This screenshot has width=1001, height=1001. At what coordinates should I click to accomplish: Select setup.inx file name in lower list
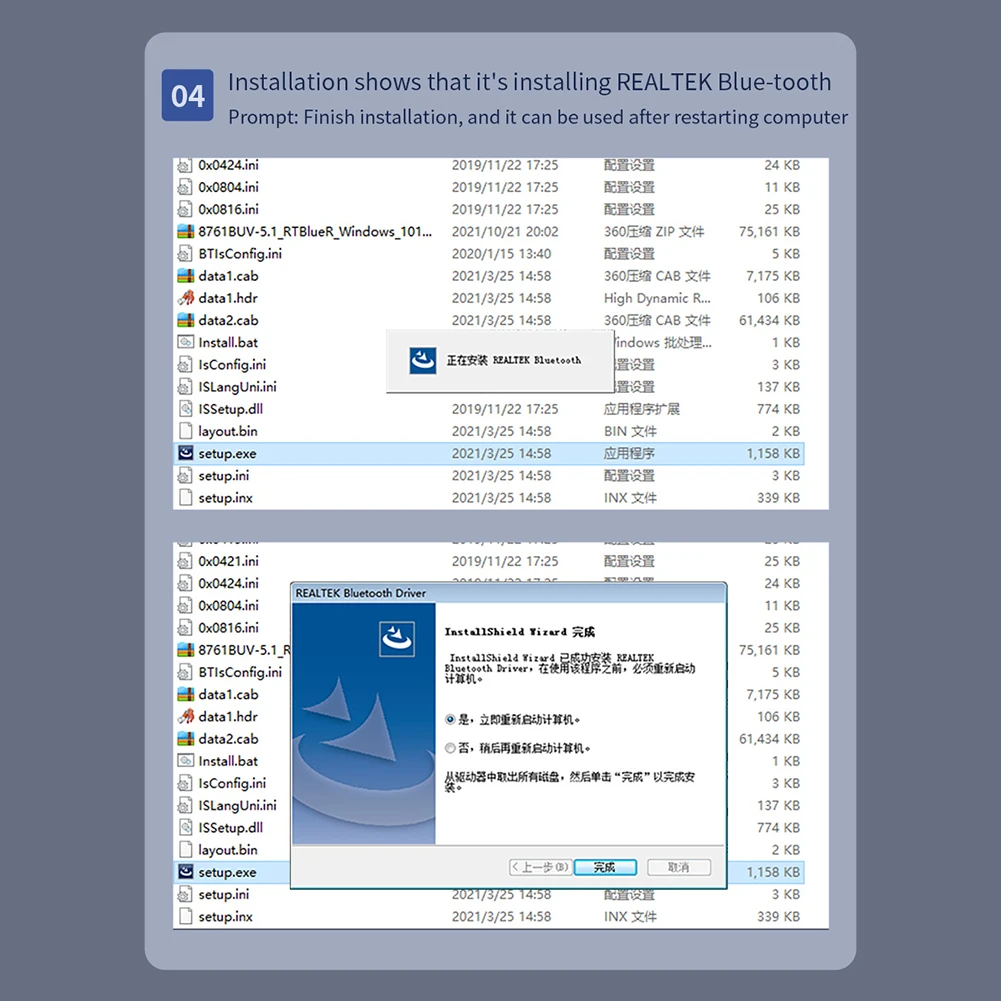click(225, 917)
